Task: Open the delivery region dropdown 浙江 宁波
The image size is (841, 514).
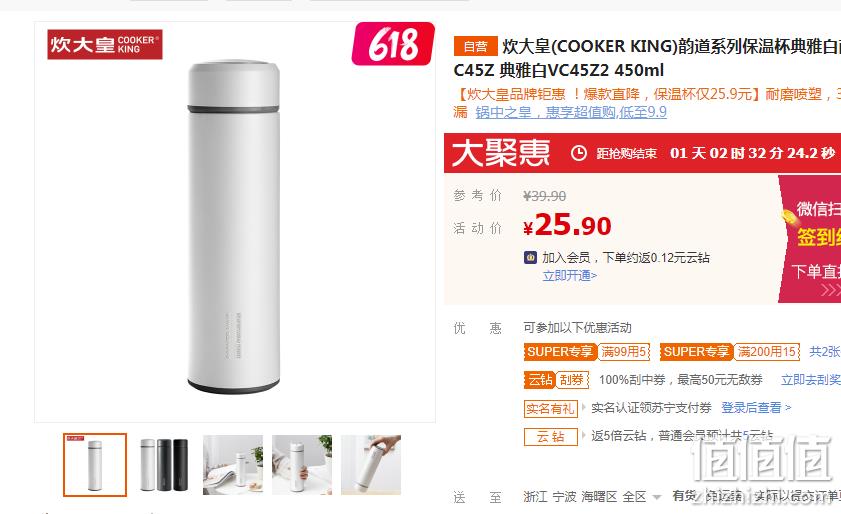Action: point(592,497)
